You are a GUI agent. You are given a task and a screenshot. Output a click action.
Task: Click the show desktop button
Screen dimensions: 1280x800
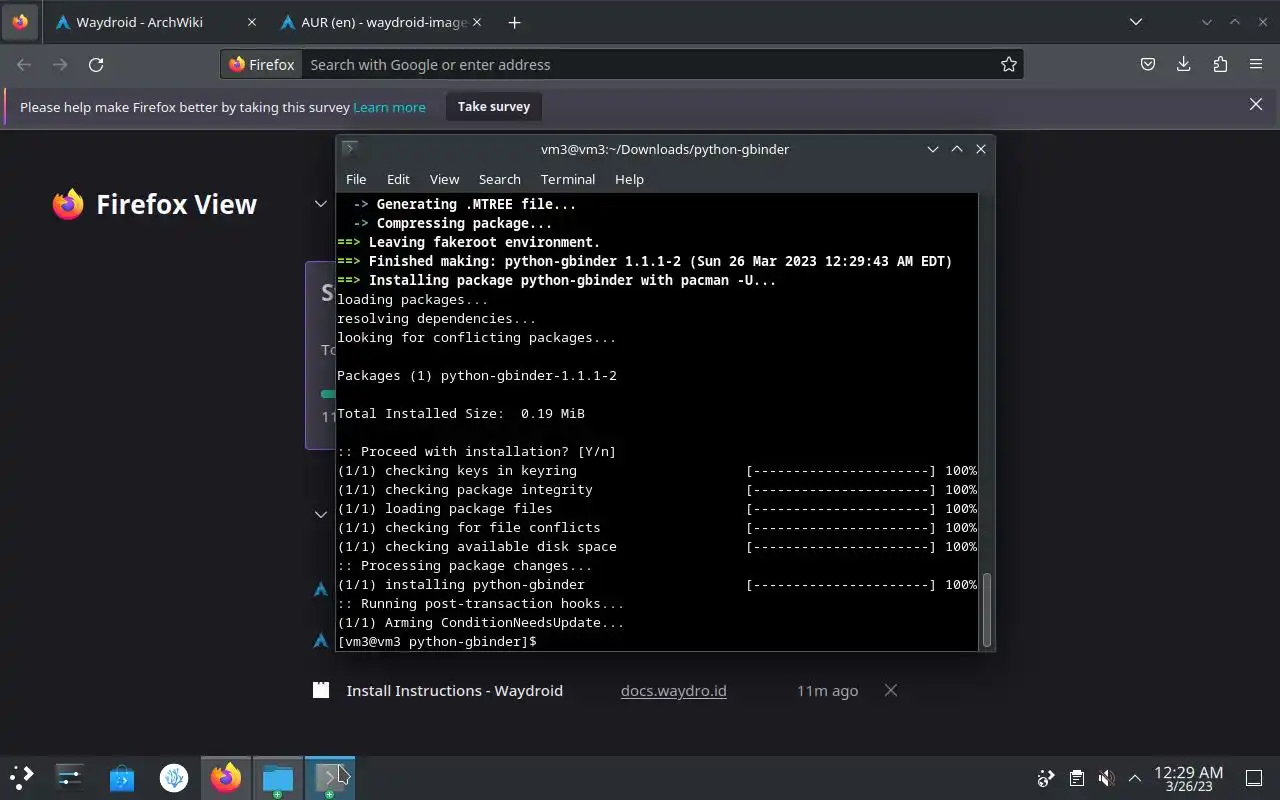pyautogui.click(x=1254, y=778)
